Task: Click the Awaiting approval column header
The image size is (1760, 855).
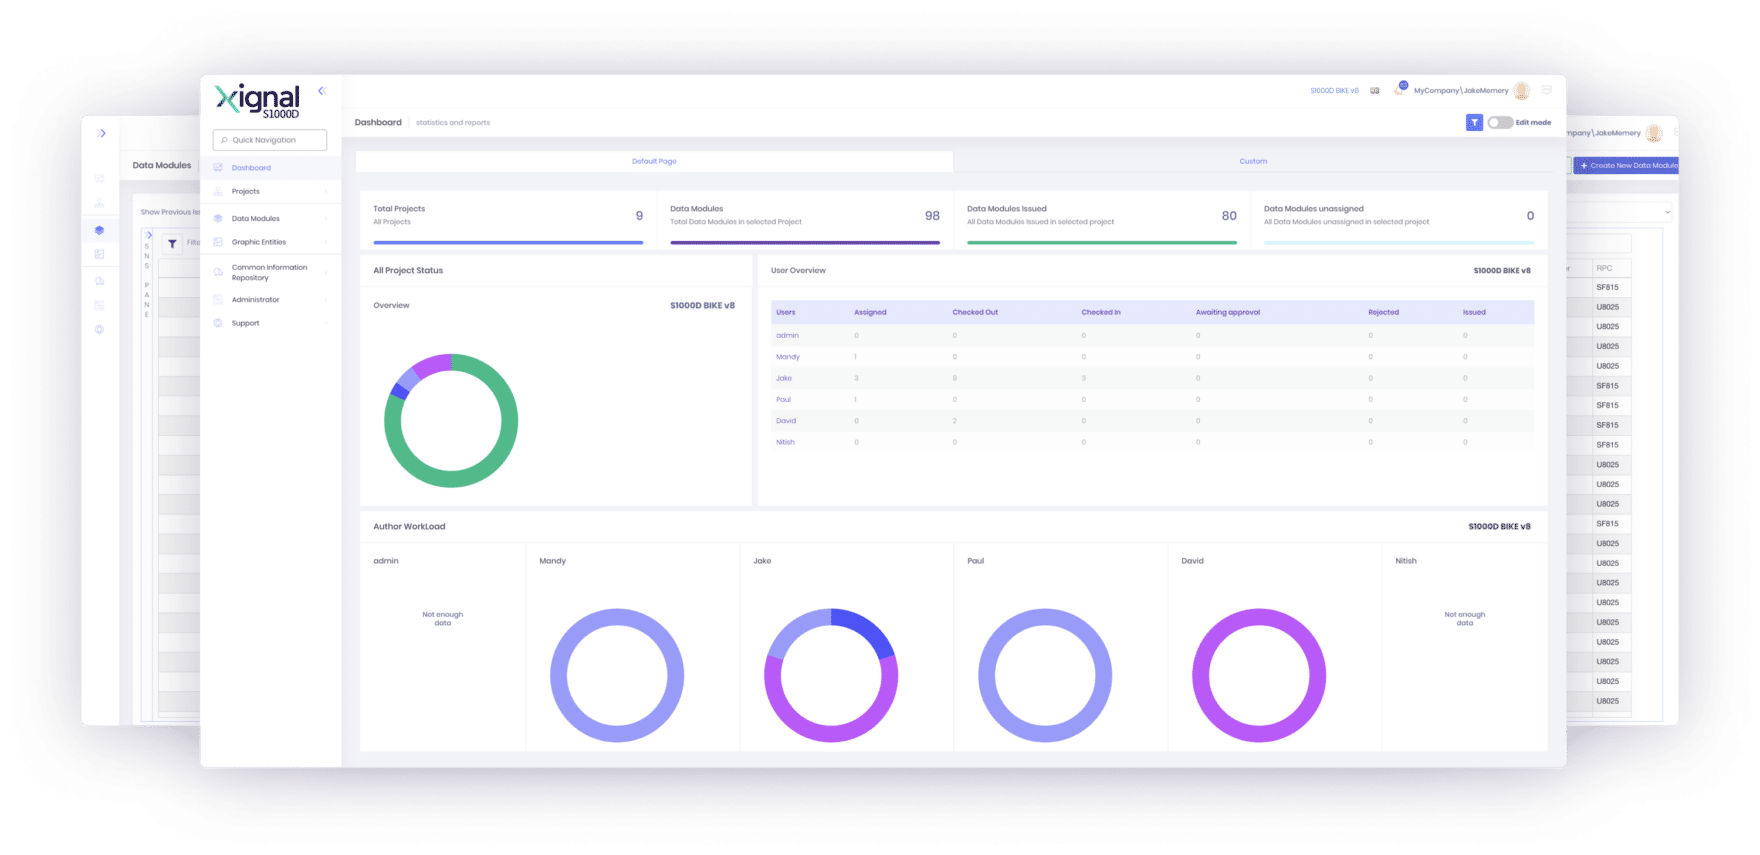Action: click(x=1228, y=312)
